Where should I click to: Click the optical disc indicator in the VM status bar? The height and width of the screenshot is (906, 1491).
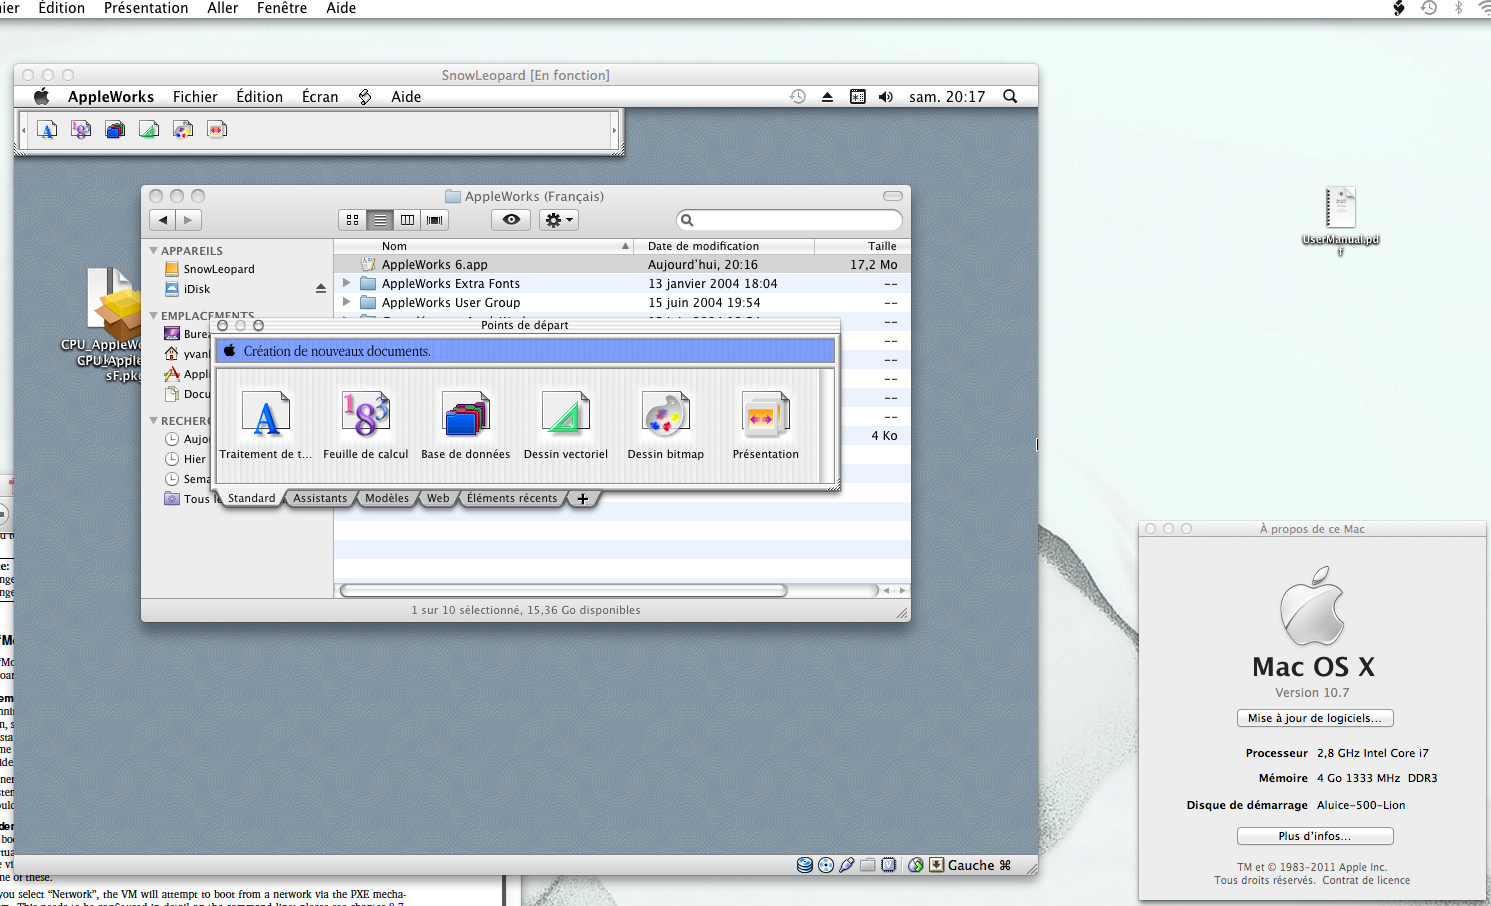(x=826, y=865)
